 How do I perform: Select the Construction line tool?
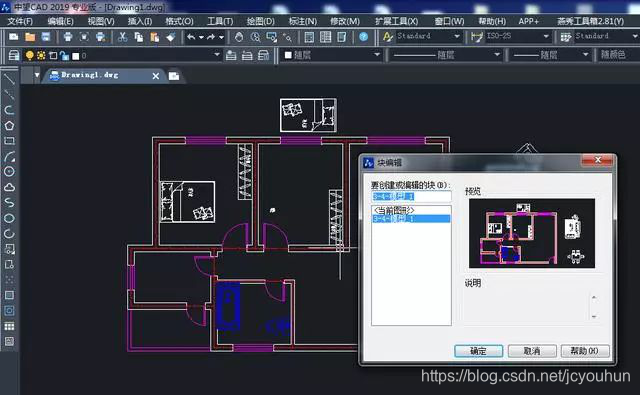pyautogui.click(x=9, y=95)
